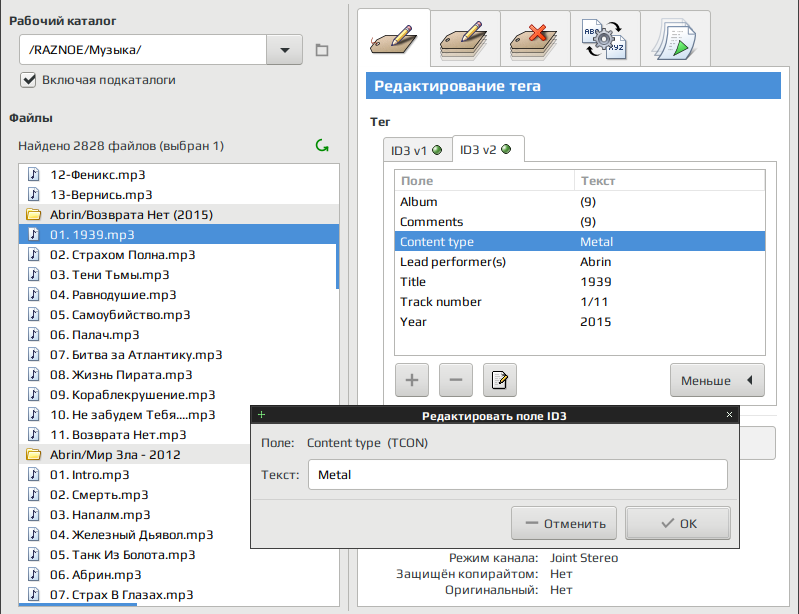
Task: Select the Album row in tag table
Action: pyautogui.click(x=580, y=202)
